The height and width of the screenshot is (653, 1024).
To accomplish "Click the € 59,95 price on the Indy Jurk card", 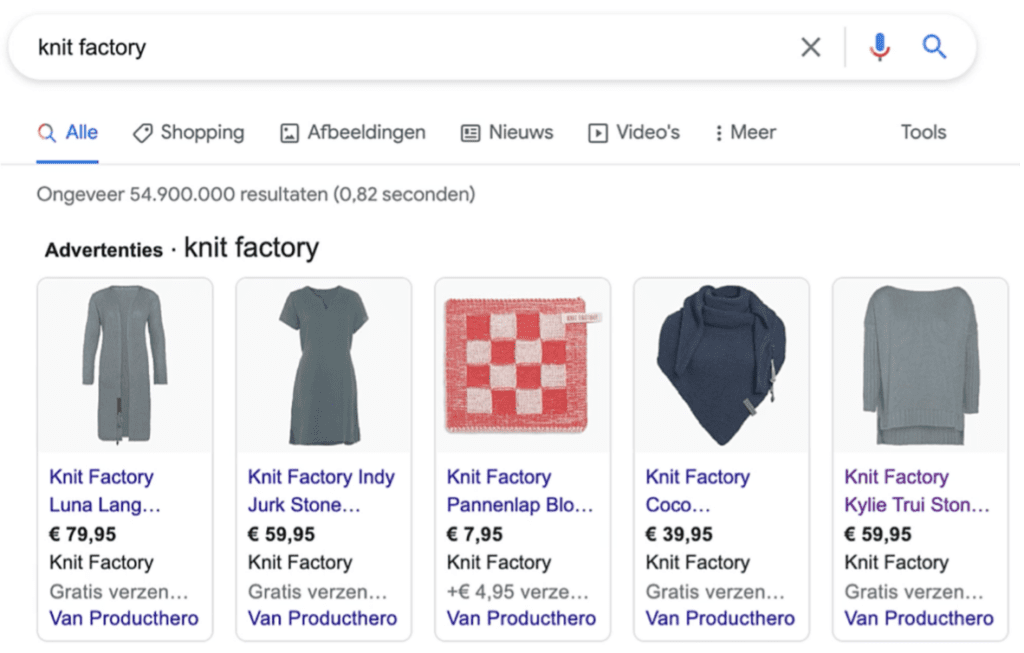I will [x=281, y=534].
